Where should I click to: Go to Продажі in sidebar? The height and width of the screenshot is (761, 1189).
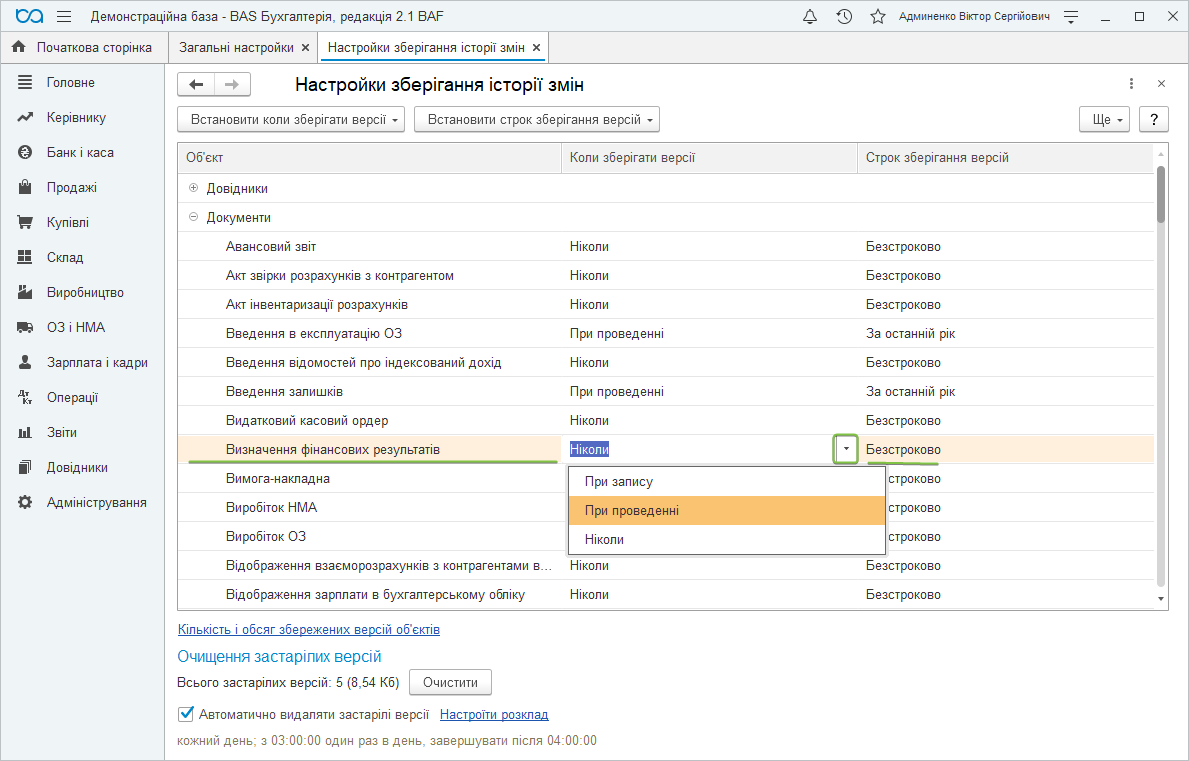[x=71, y=188]
